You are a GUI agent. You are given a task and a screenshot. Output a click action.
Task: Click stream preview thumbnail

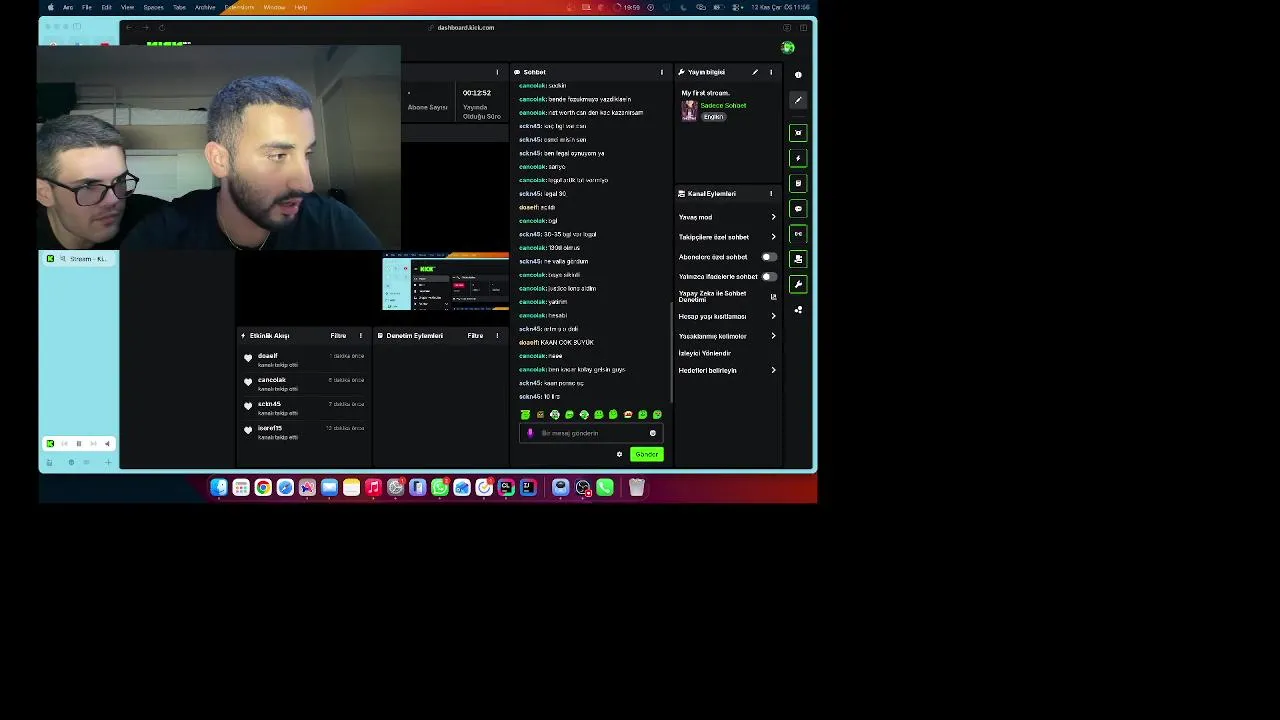click(x=446, y=282)
